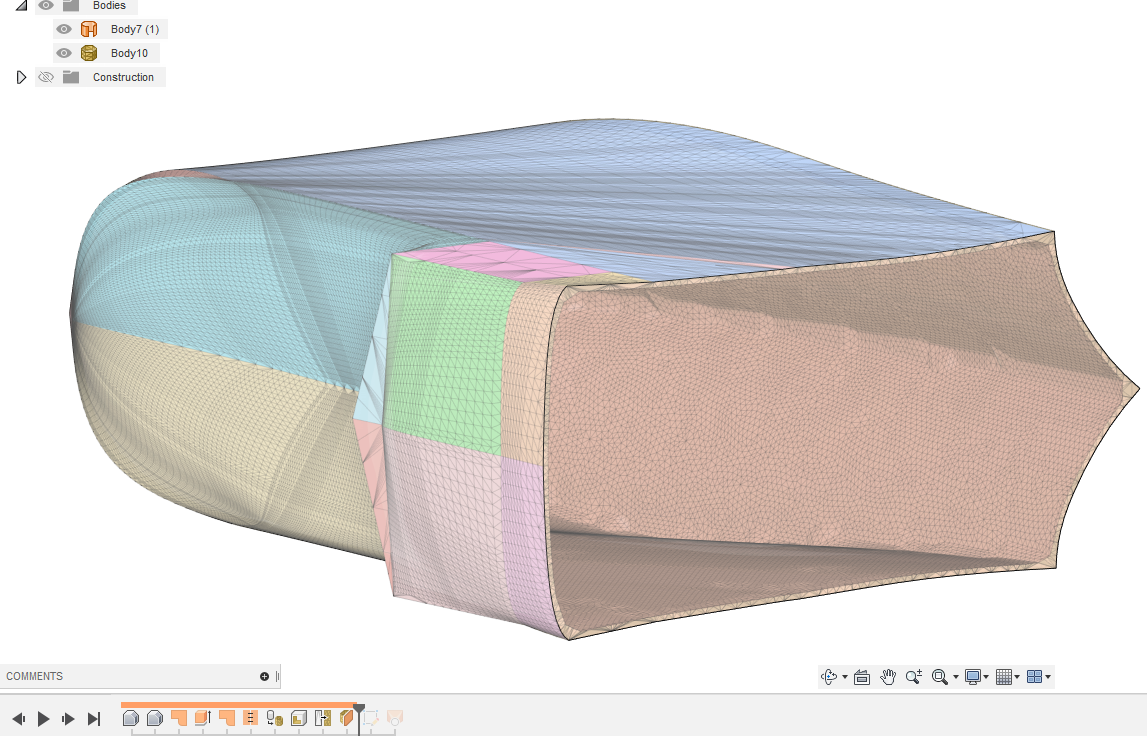Image resolution: width=1147 pixels, height=736 pixels.
Task: Collapse the Bodies folder in the browser
Action: (x=21, y=5)
